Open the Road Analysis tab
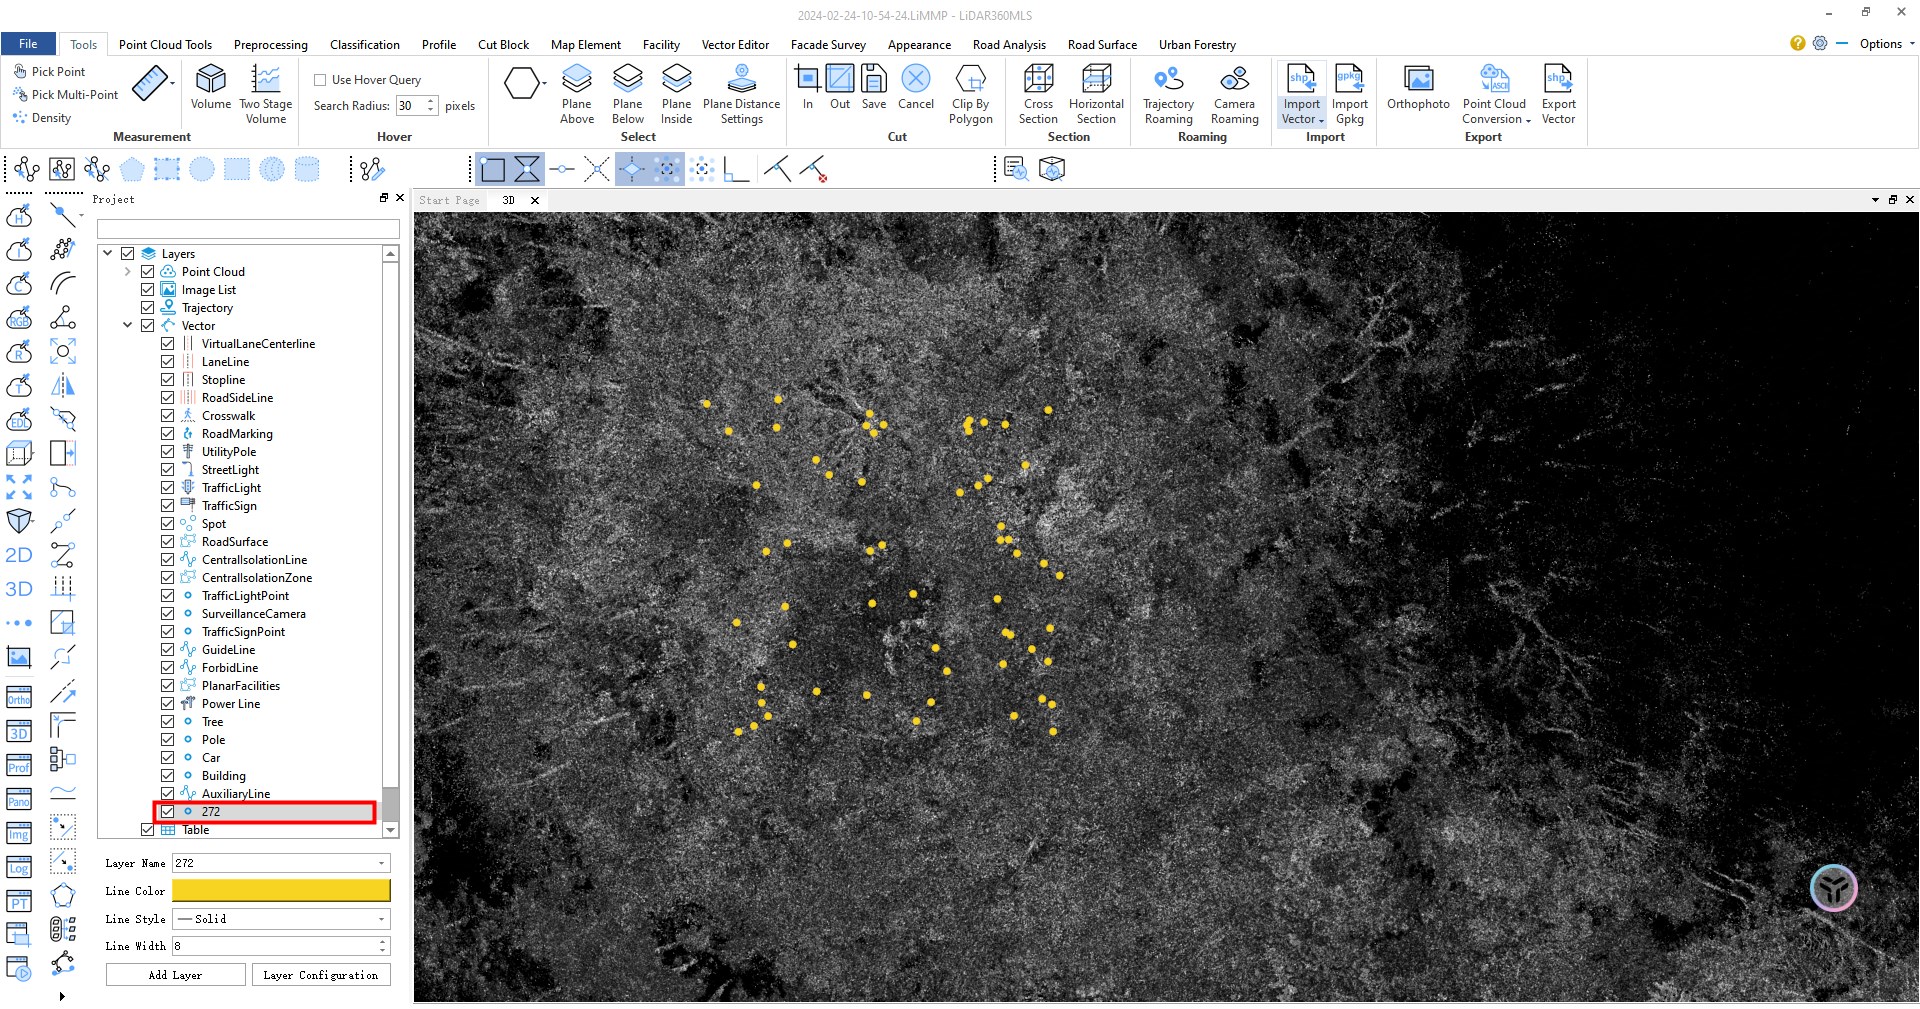 [1009, 45]
